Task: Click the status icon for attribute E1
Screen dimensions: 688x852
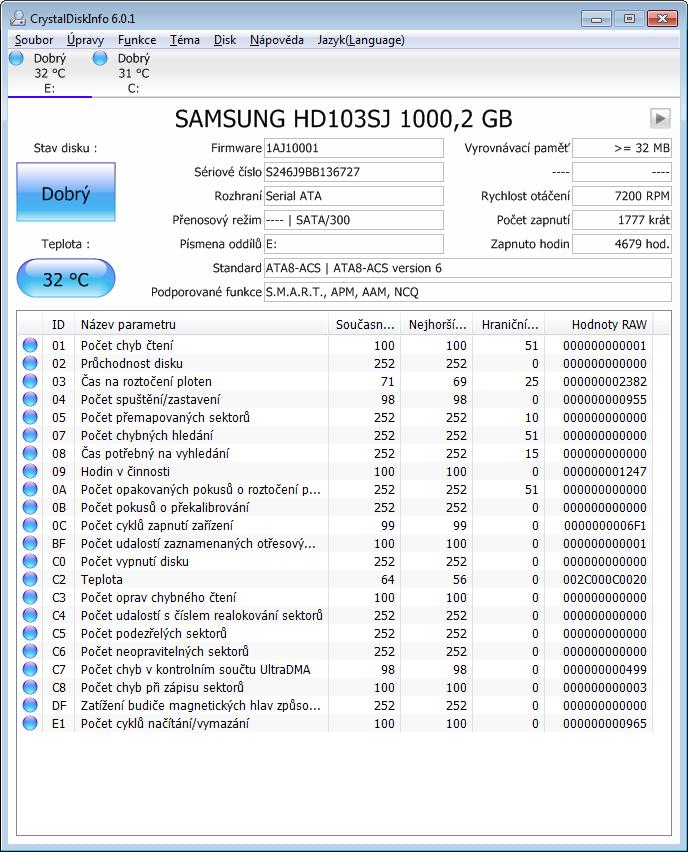Action: pyautogui.click(x=30, y=723)
